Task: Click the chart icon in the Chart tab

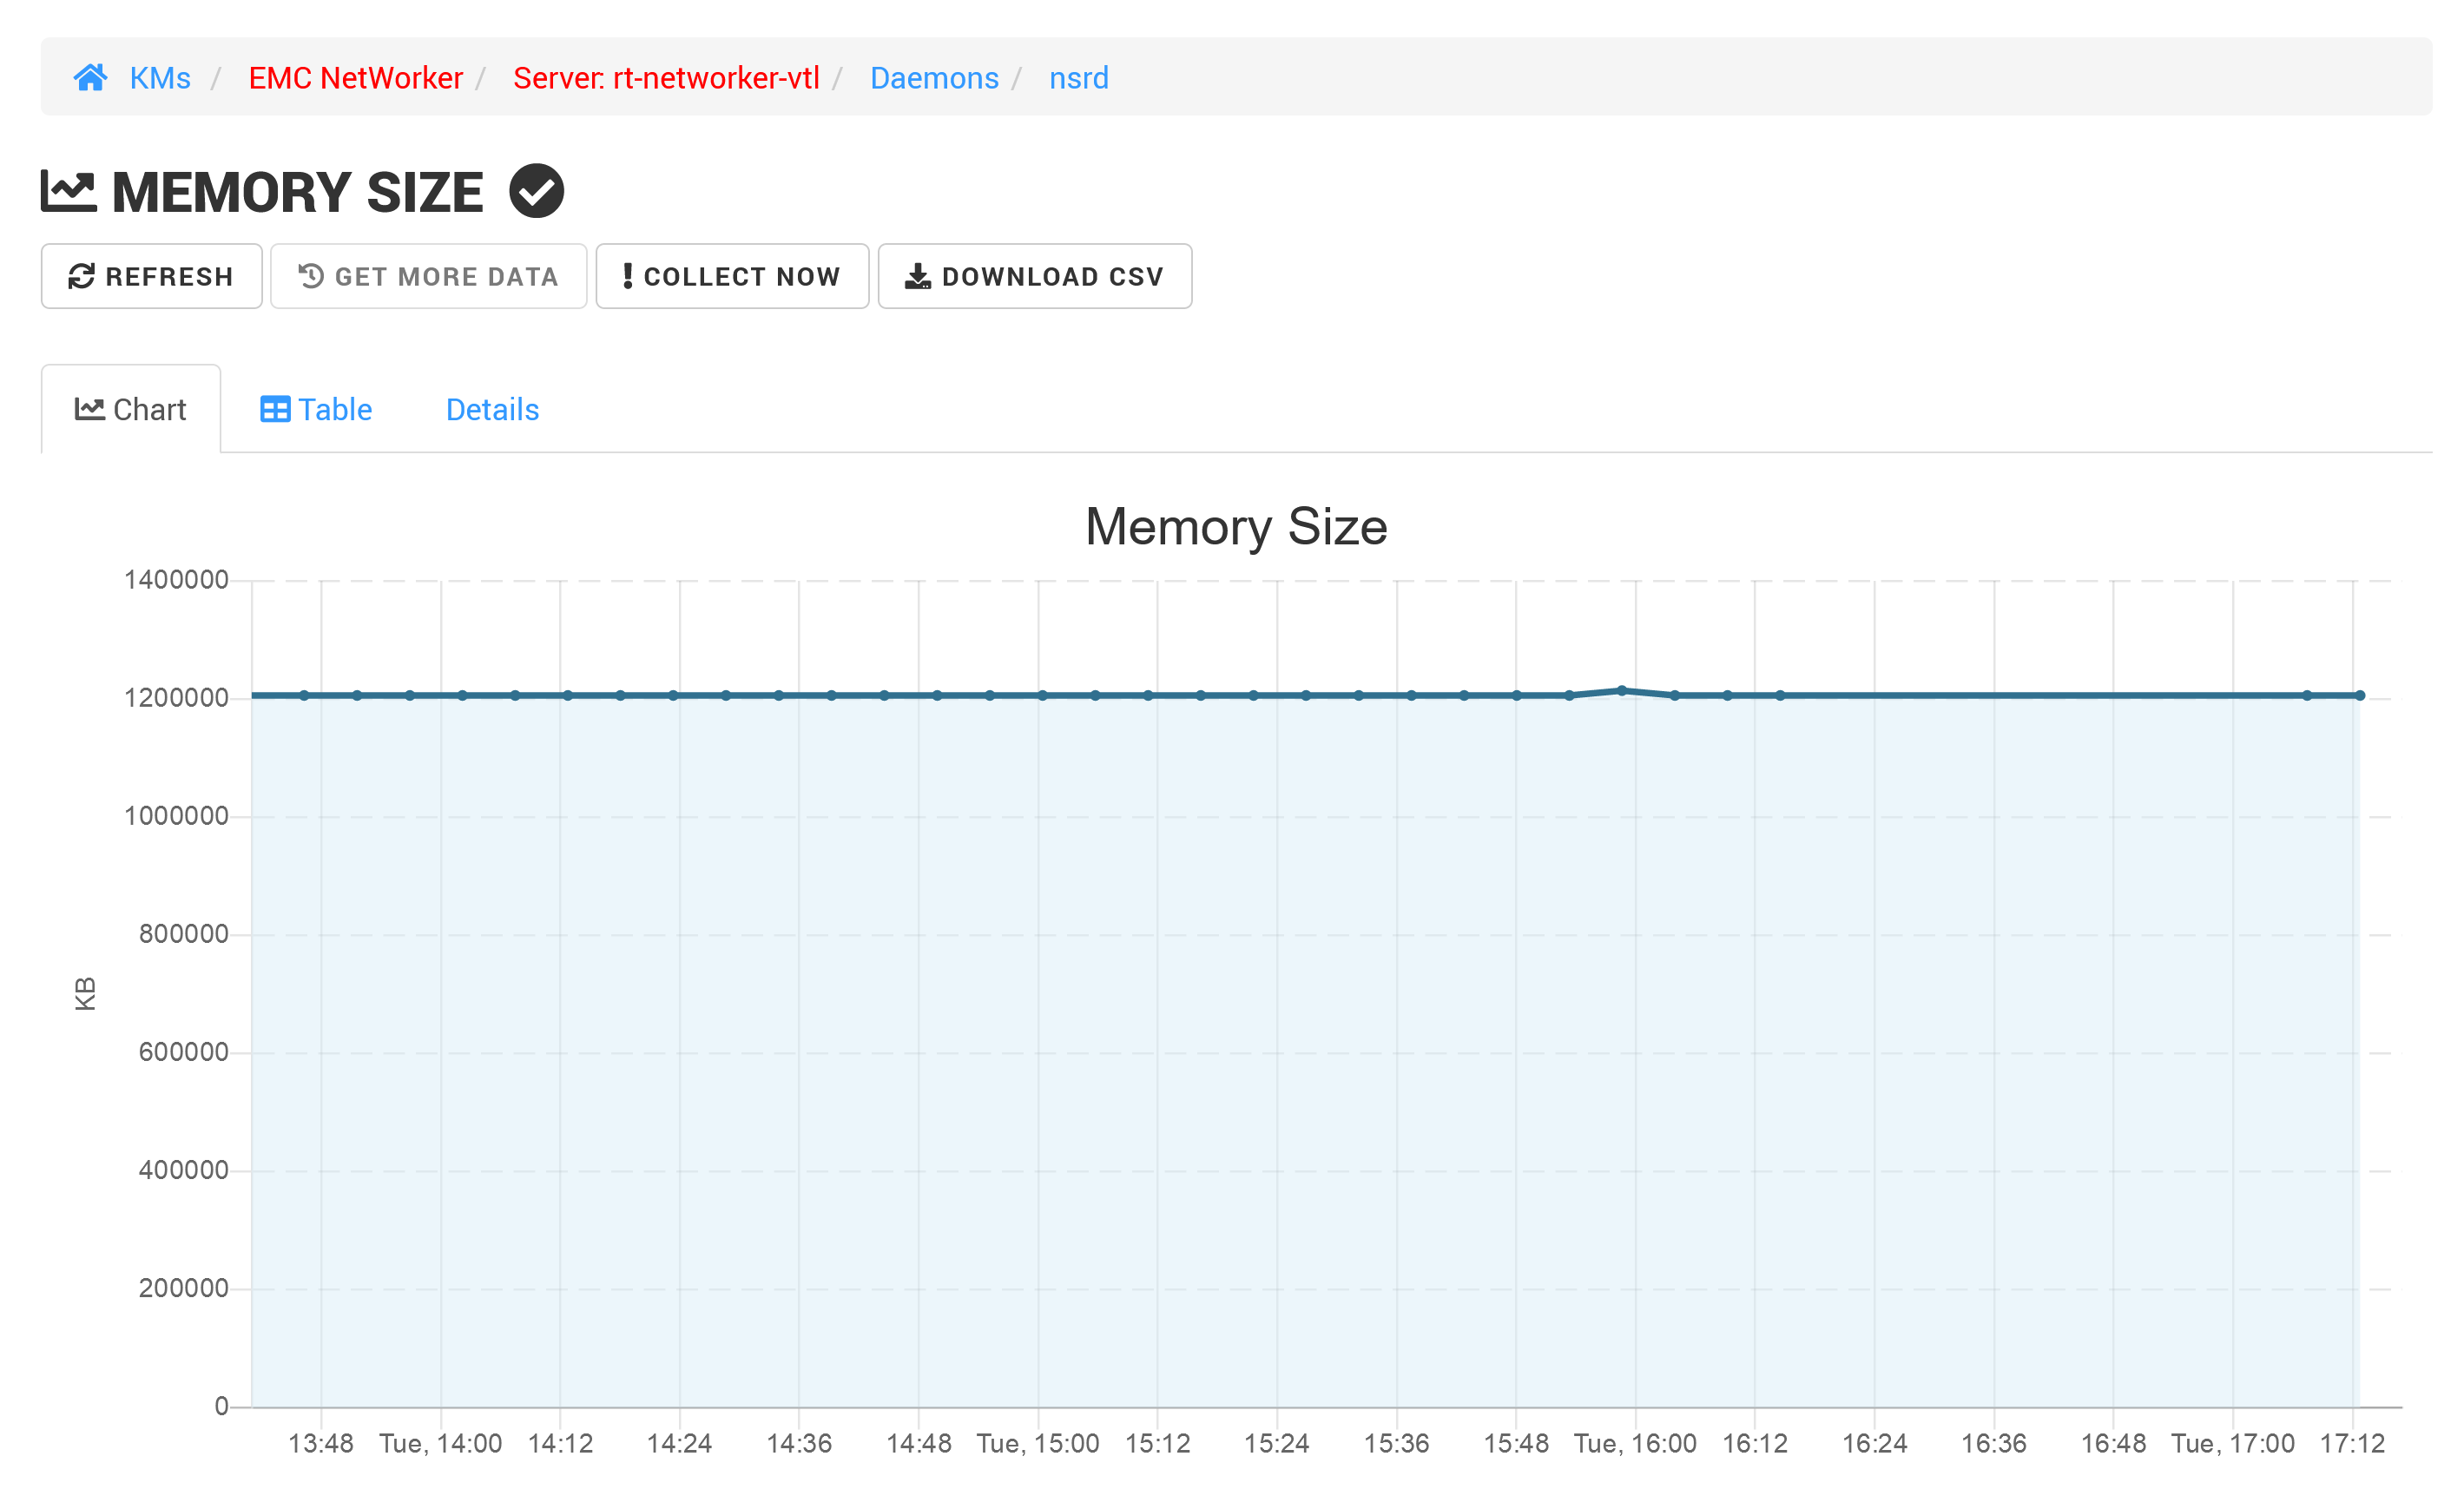Action: (x=89, y=408)
